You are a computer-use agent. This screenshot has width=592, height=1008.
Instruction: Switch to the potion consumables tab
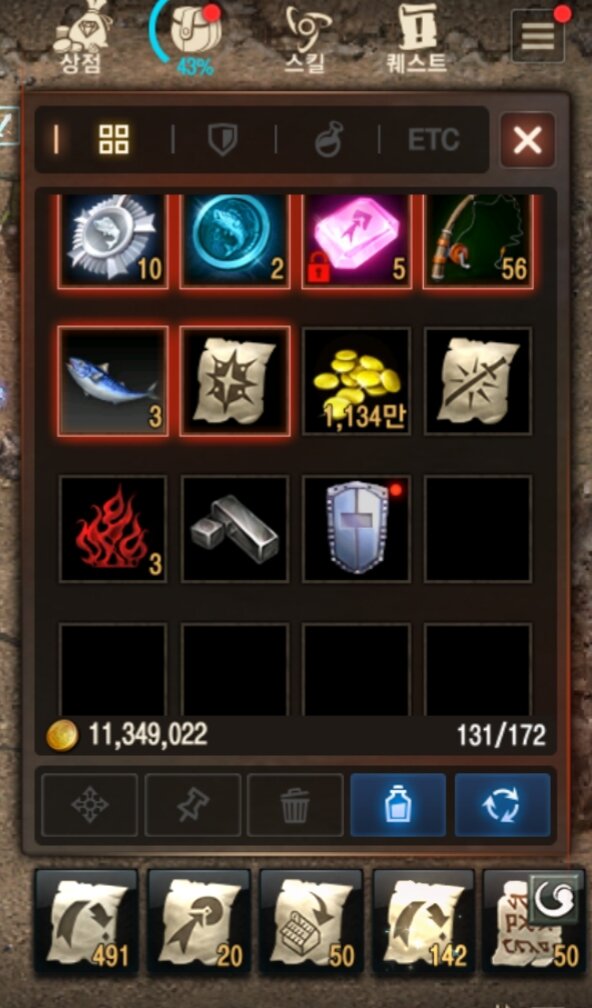[329, 140]
